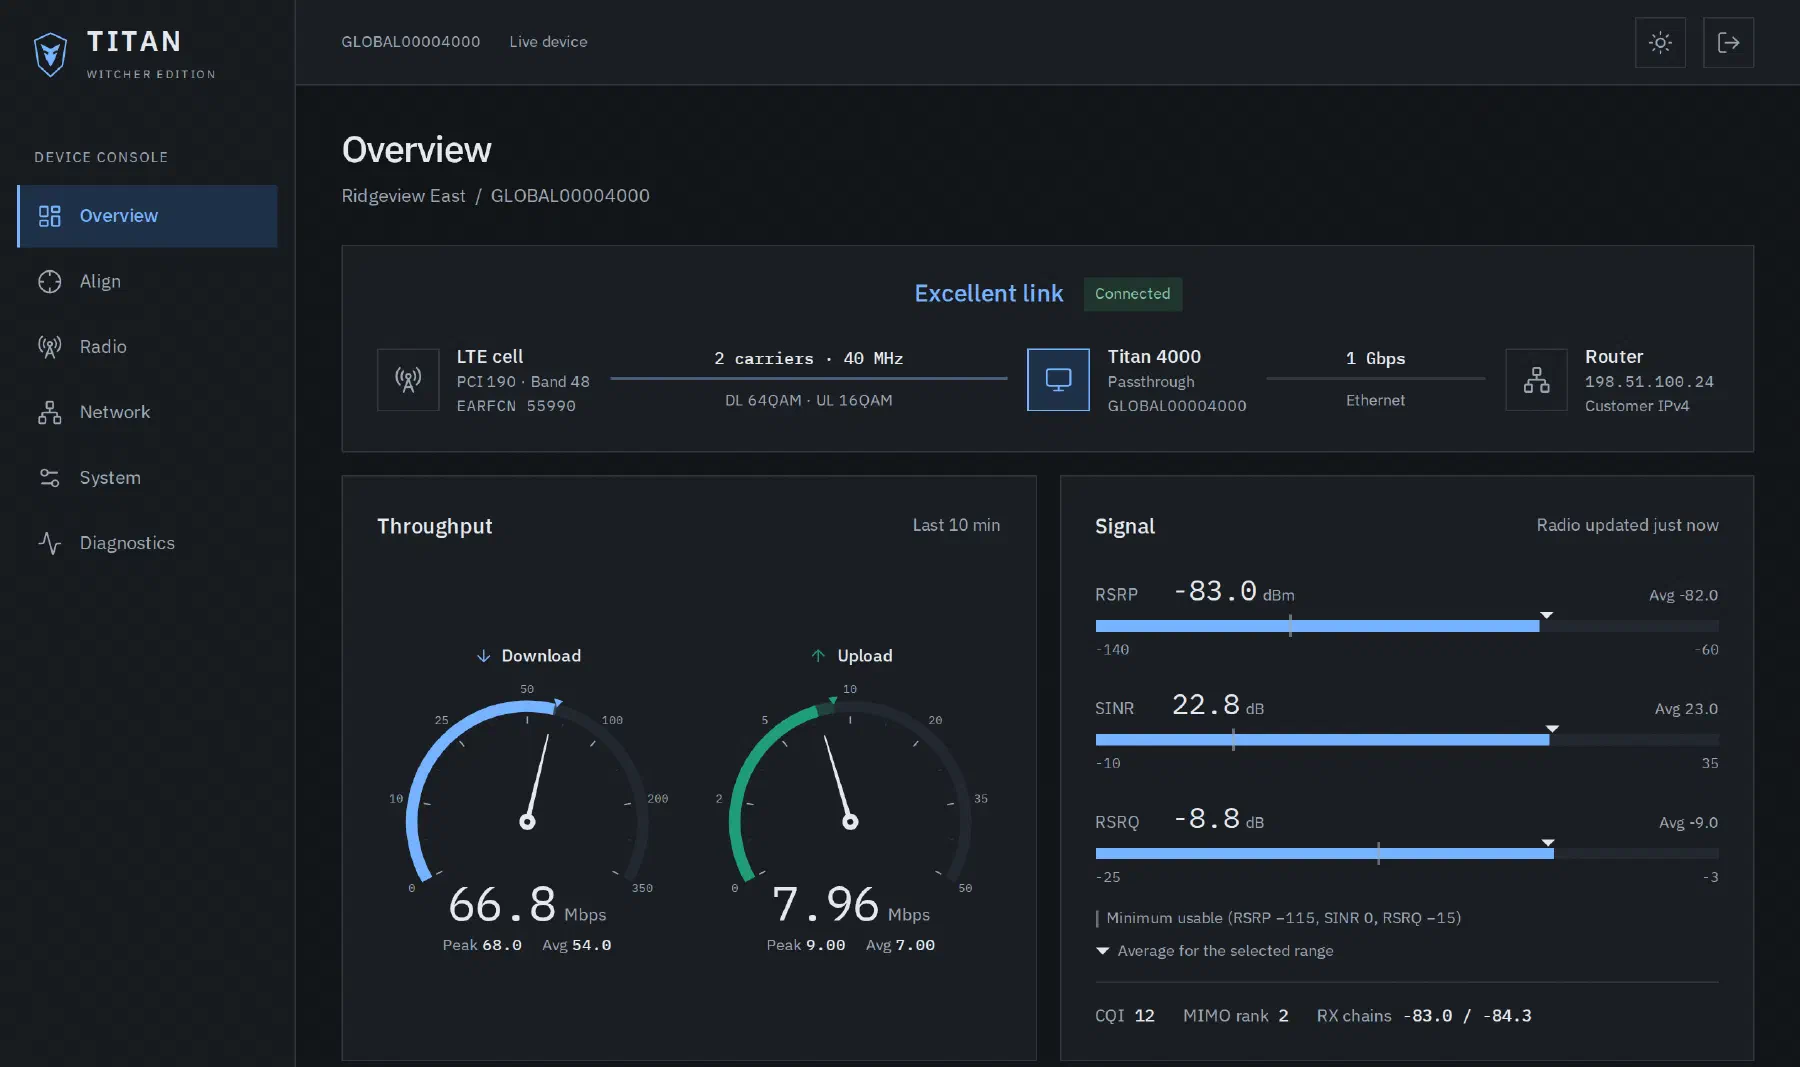The image size is (1800, 1067).
Task: Click the Excellent link heading
Action: pos(989,294)
